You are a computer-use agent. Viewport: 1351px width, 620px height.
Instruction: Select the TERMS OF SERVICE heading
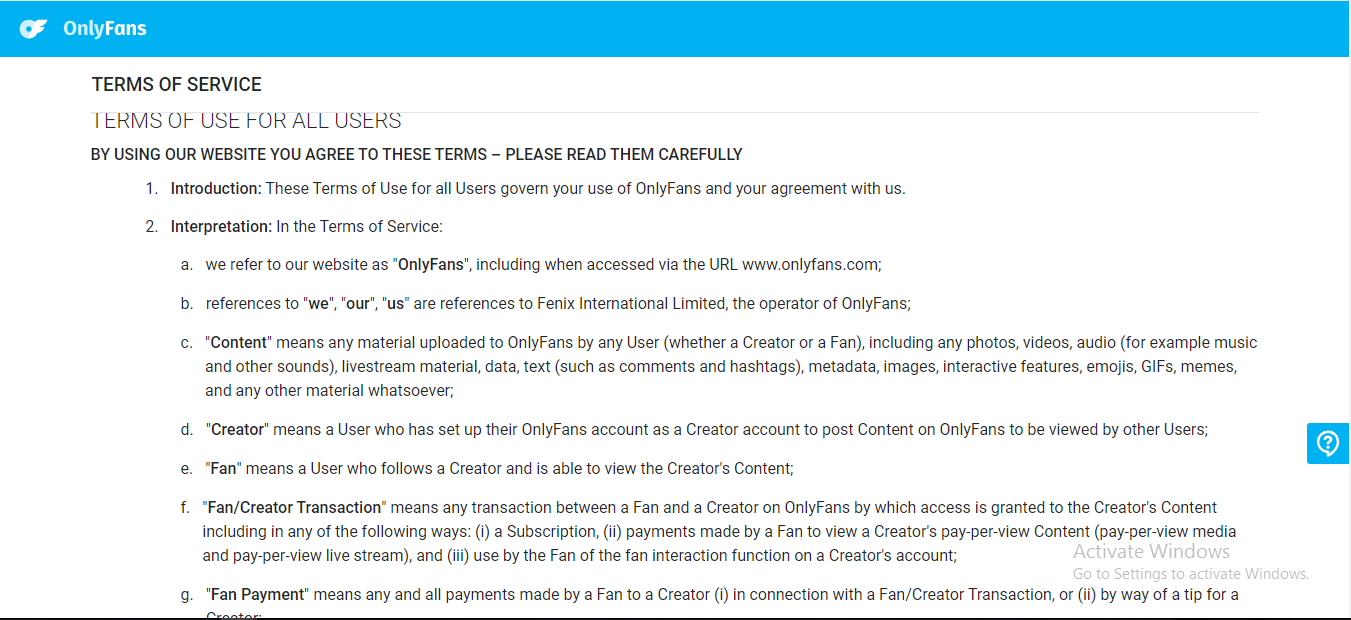tap(176, 84)
